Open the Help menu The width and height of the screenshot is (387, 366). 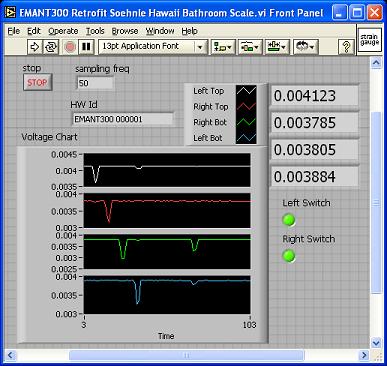click(189, 31)
